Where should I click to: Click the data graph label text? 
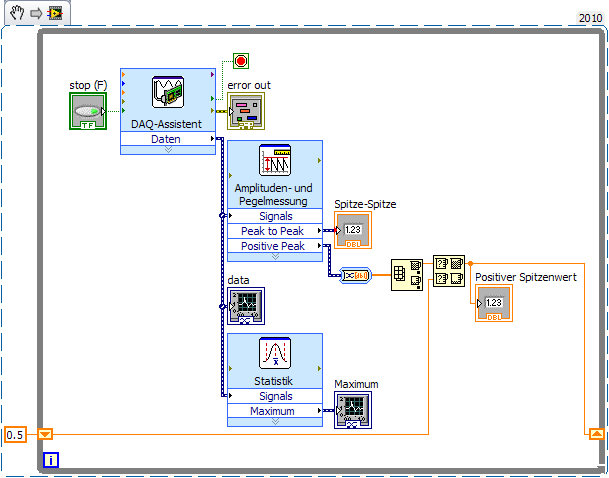[238, 280]
